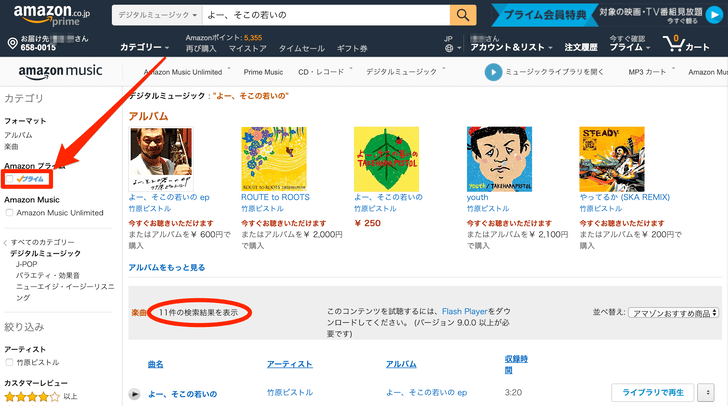Click ライブラリで再生 button
The height and width of the screenshot is (406, 728).
[652, 393]
